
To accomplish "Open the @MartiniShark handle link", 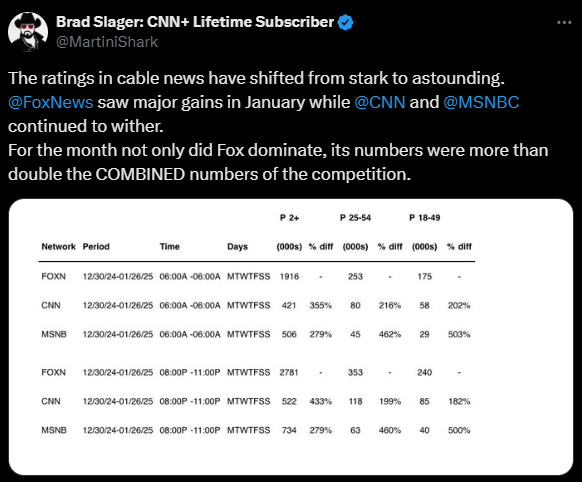I will 107,42.
